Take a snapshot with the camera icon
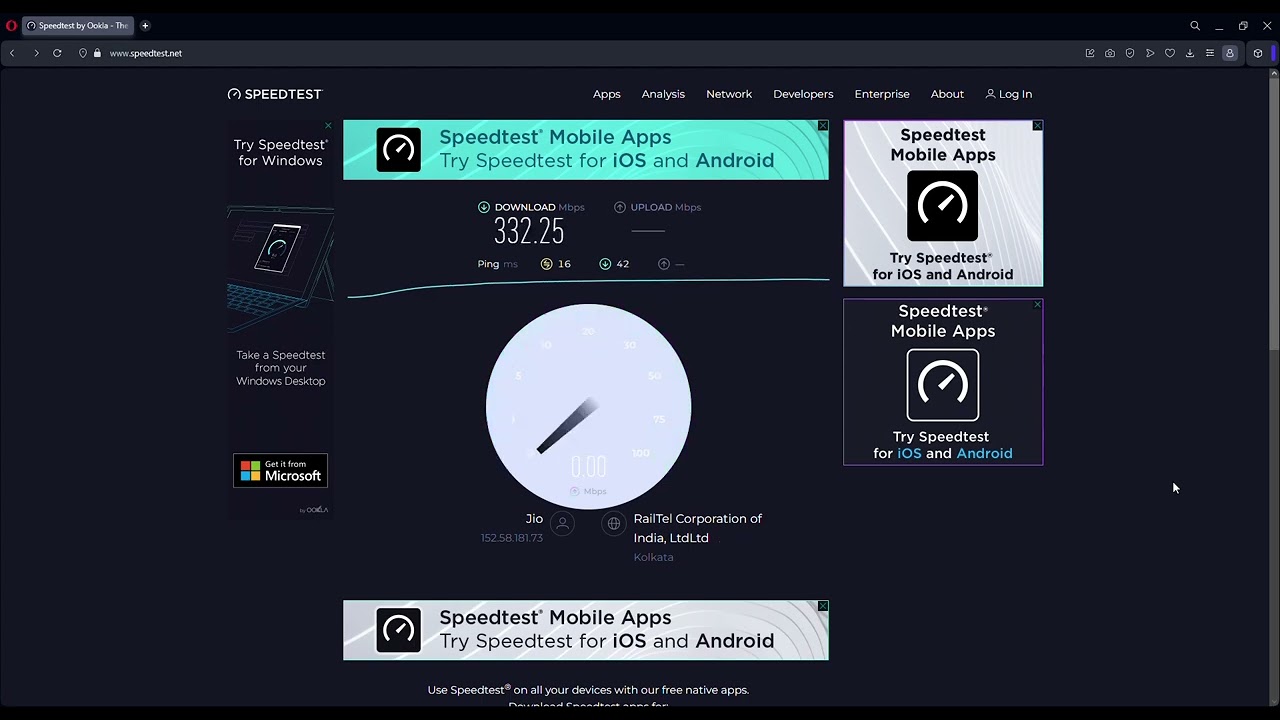The width and height of the screenshot is (1280, 720). (x=1110, y=53)
